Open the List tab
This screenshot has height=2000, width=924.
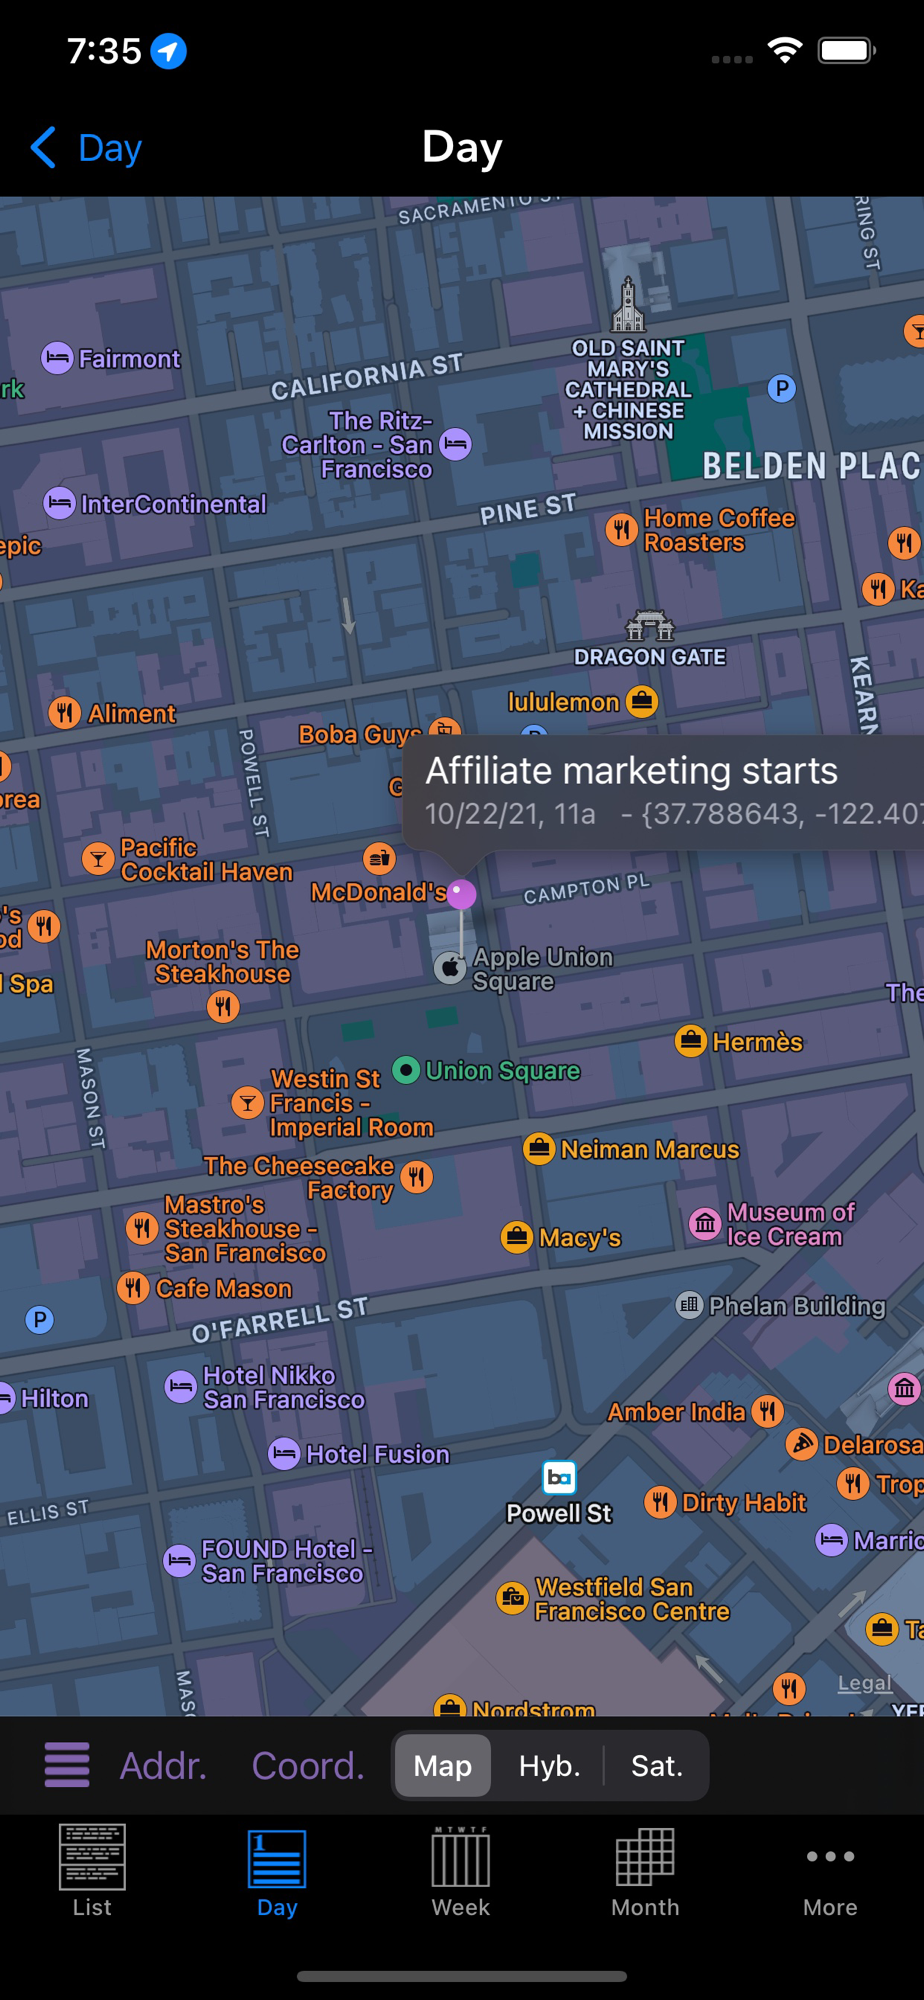[92, 1871]
